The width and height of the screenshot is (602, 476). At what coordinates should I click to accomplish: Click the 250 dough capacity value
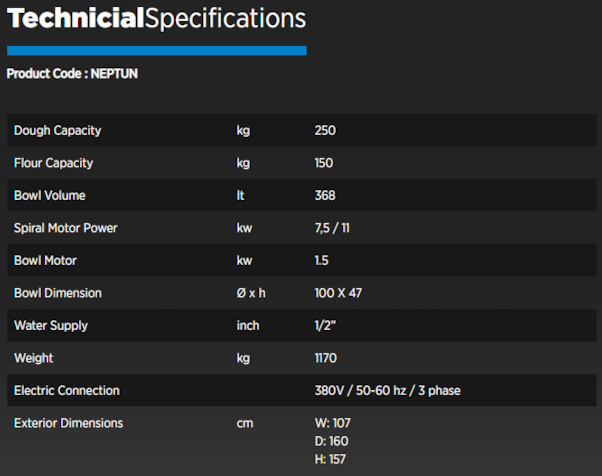tap(325, 131)
